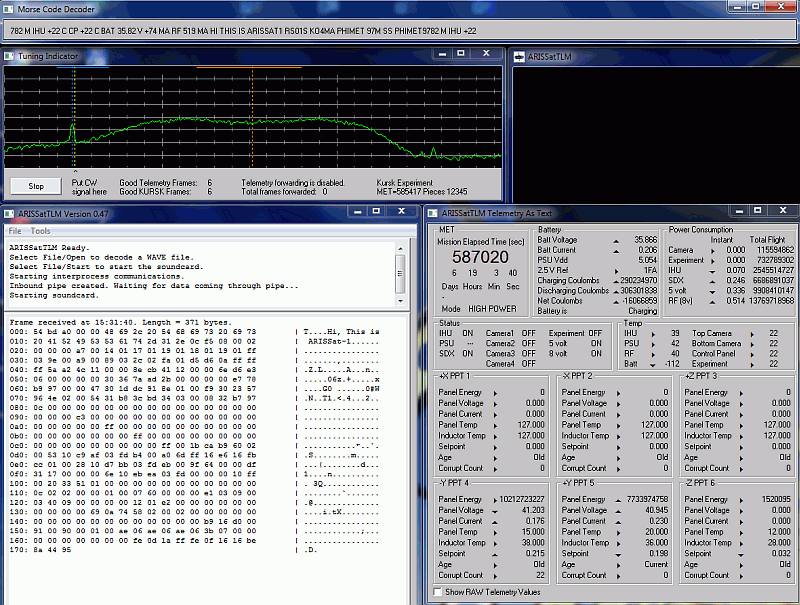Image resolution: width=800 pixels, height=605 pixels.
Task: Click the Batt temperature value -112
Action: pos(671,364)
